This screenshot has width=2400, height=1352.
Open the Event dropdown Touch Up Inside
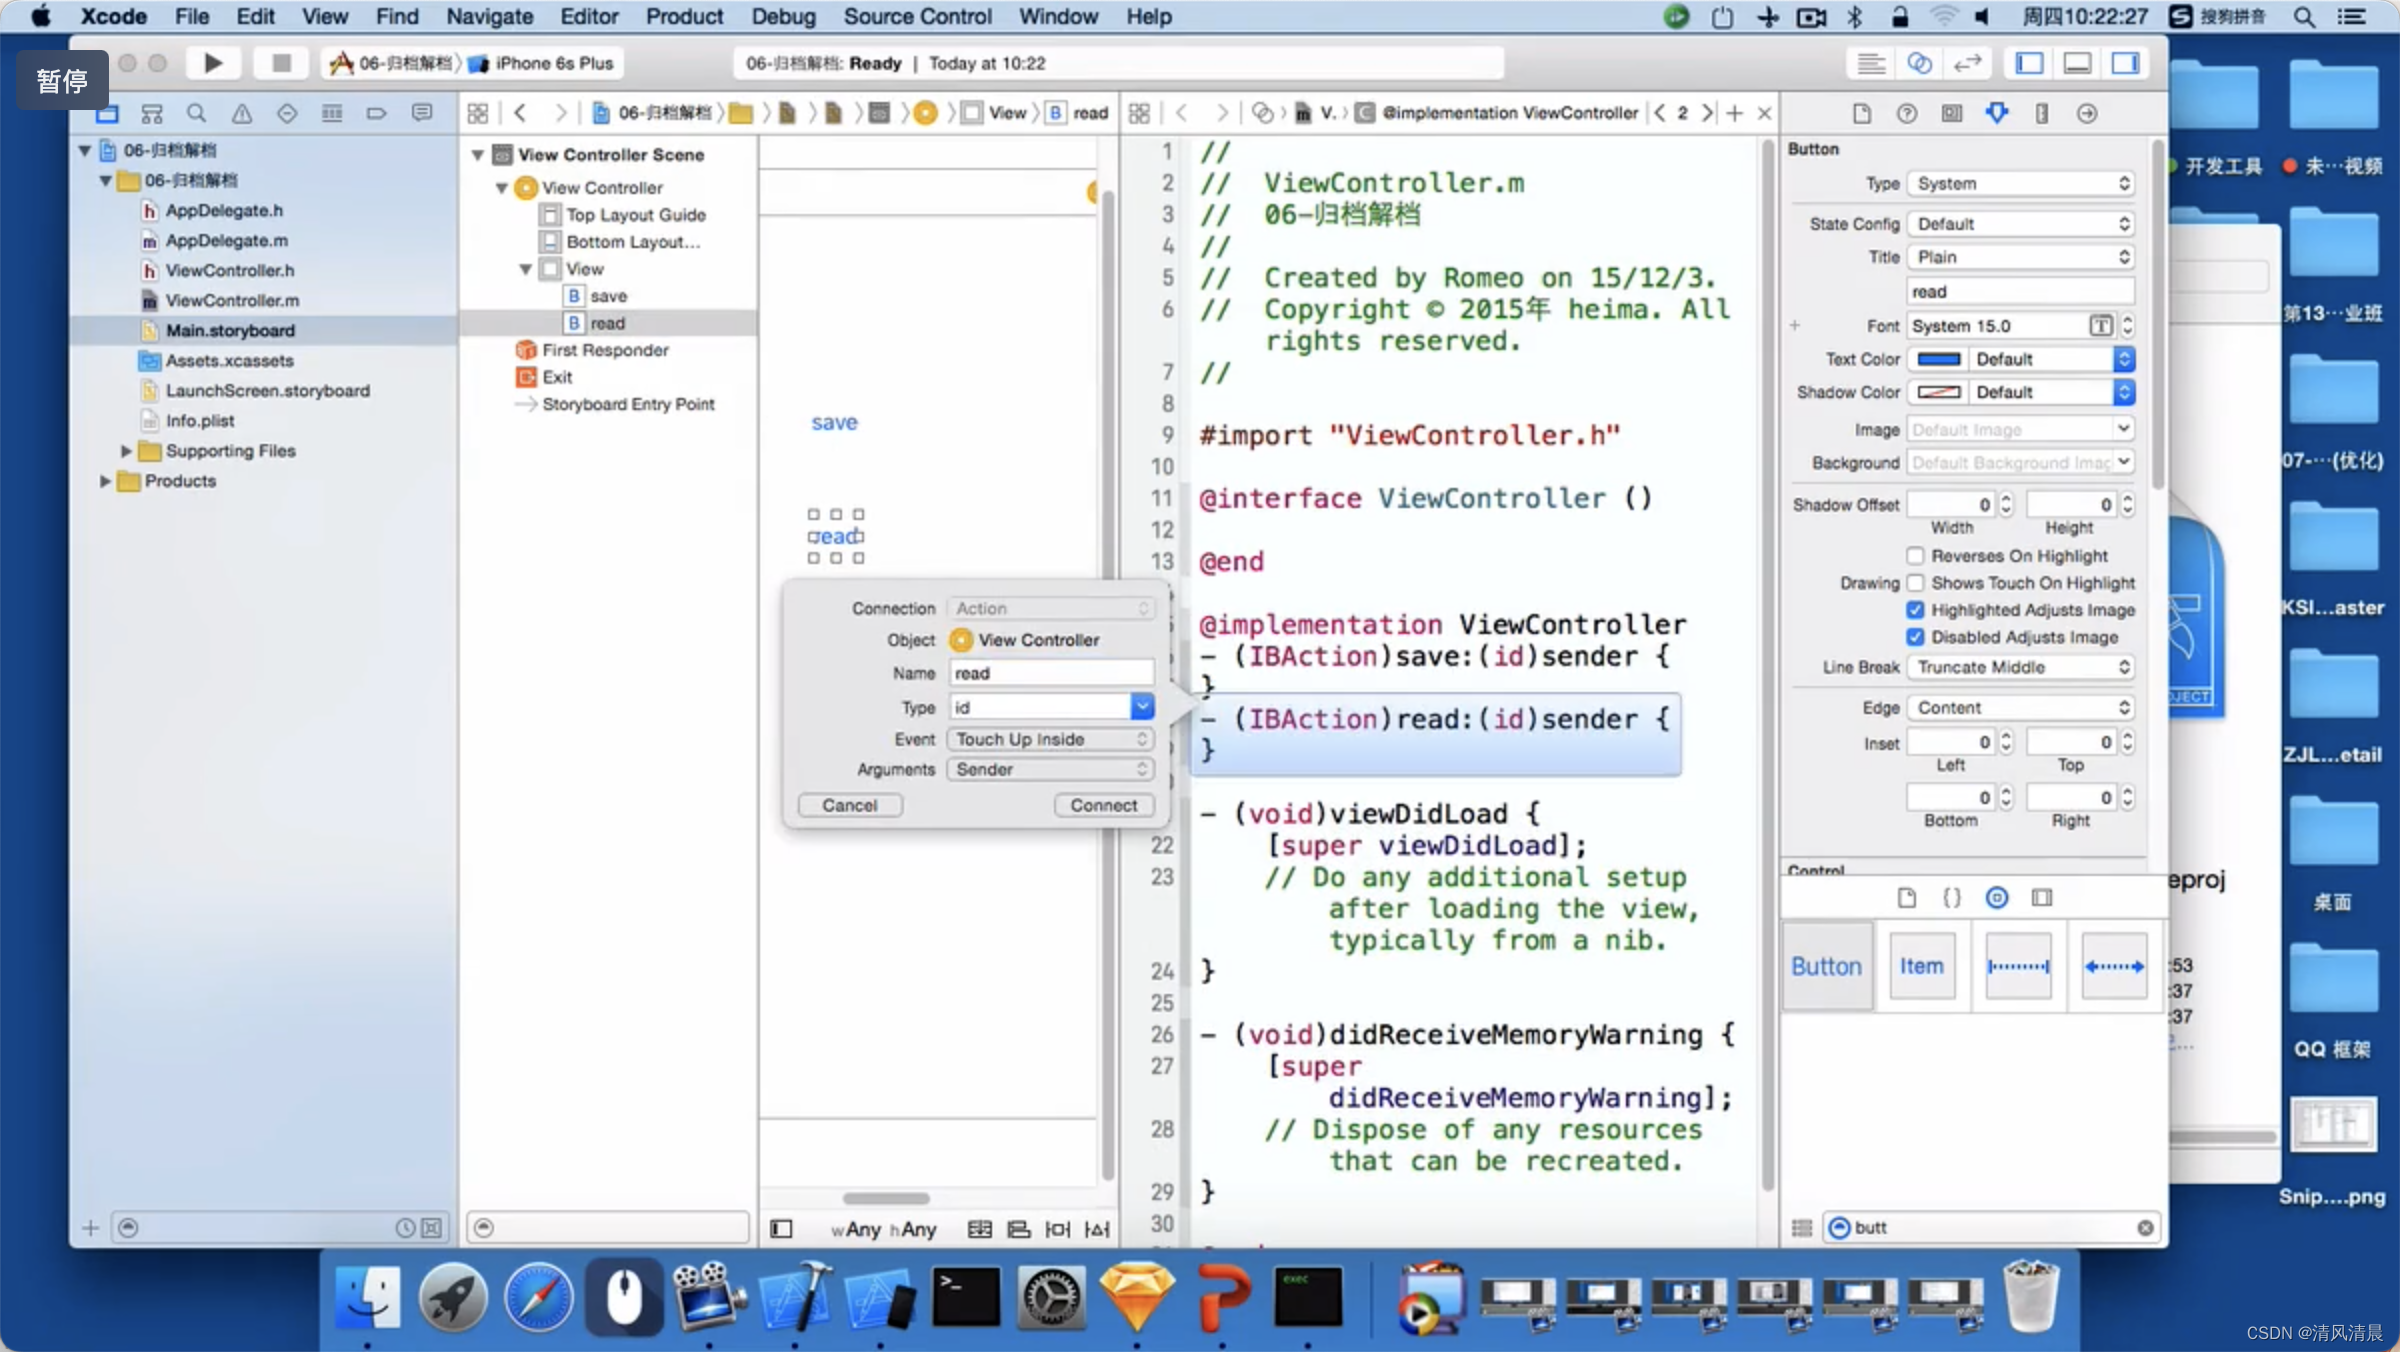click(x=1050, y=739)
